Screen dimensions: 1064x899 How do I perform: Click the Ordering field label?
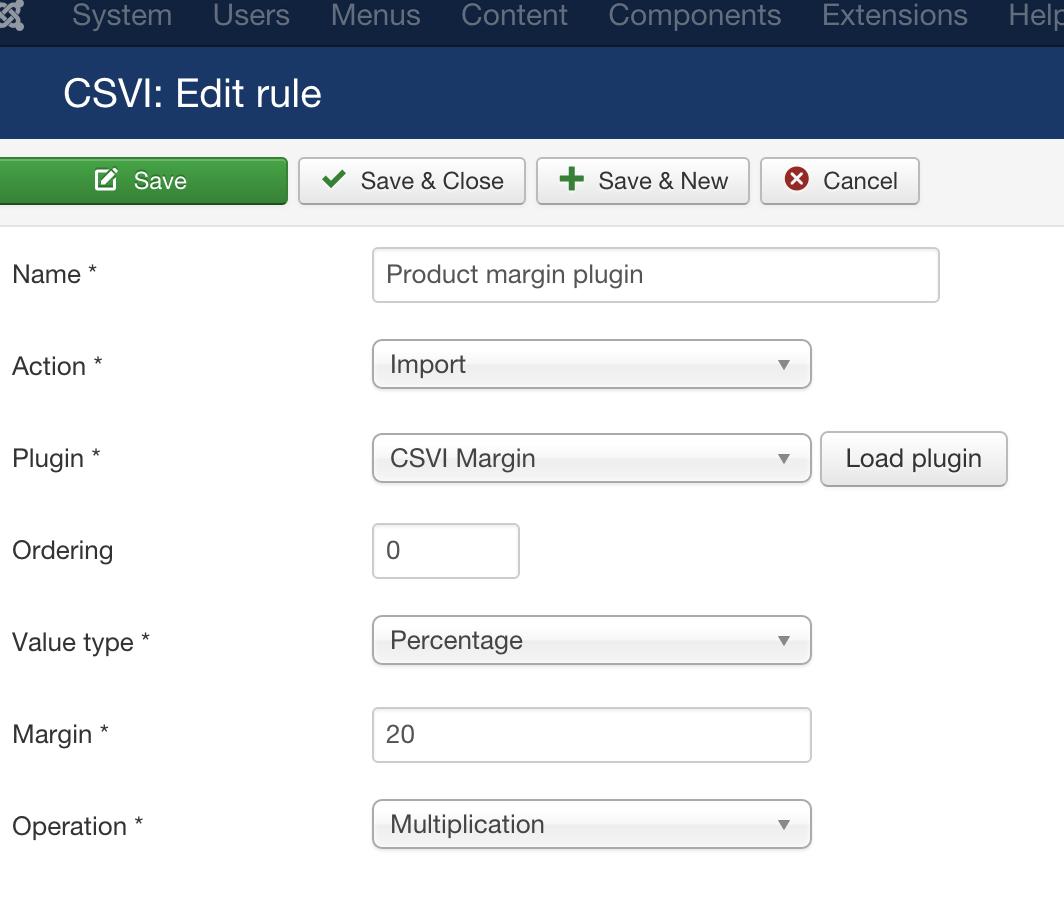pos(62,550)
